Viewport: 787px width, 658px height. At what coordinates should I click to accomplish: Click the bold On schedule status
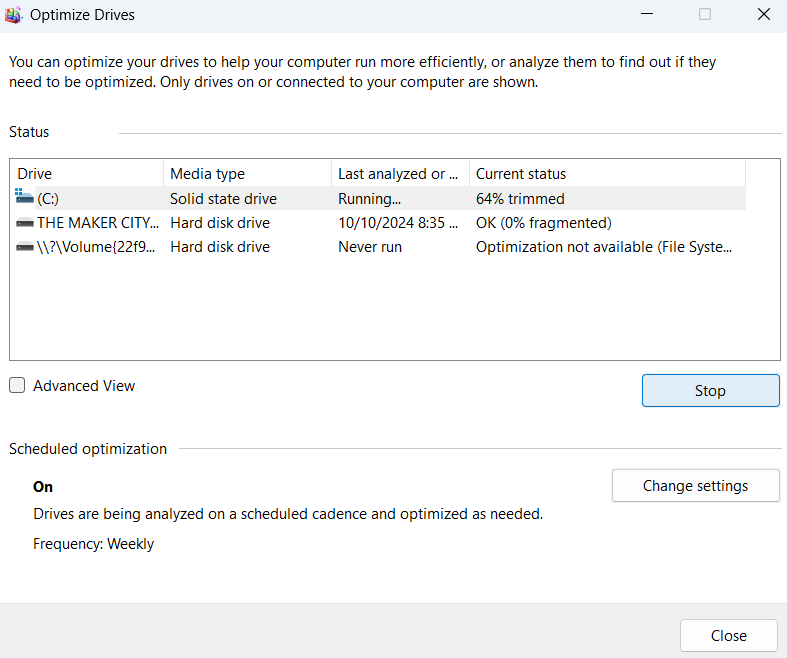[43, 487]
